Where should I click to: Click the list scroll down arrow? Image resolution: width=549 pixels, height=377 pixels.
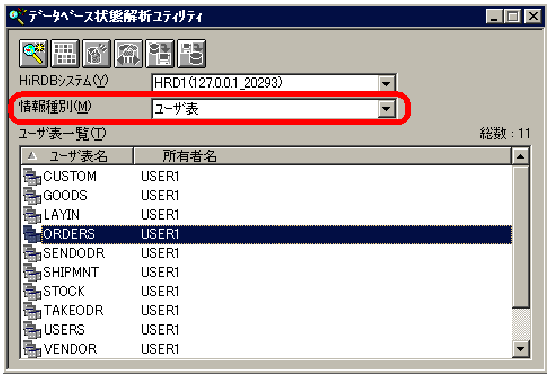point(520,349)
